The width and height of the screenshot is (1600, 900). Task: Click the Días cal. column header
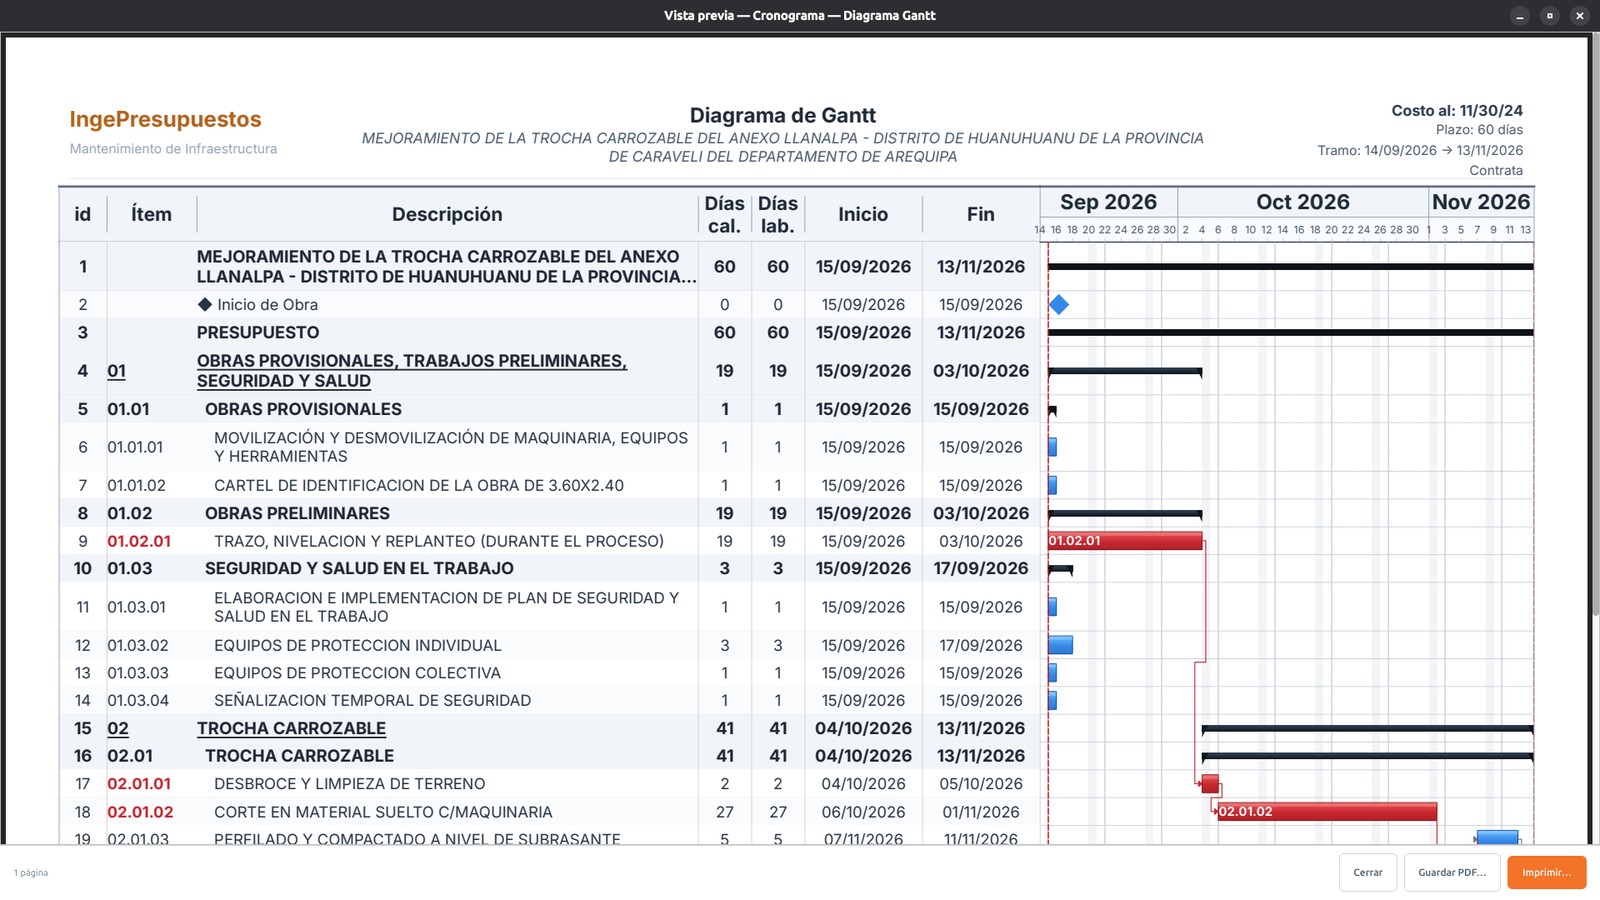pyautogui.click(x=724, y=214)
